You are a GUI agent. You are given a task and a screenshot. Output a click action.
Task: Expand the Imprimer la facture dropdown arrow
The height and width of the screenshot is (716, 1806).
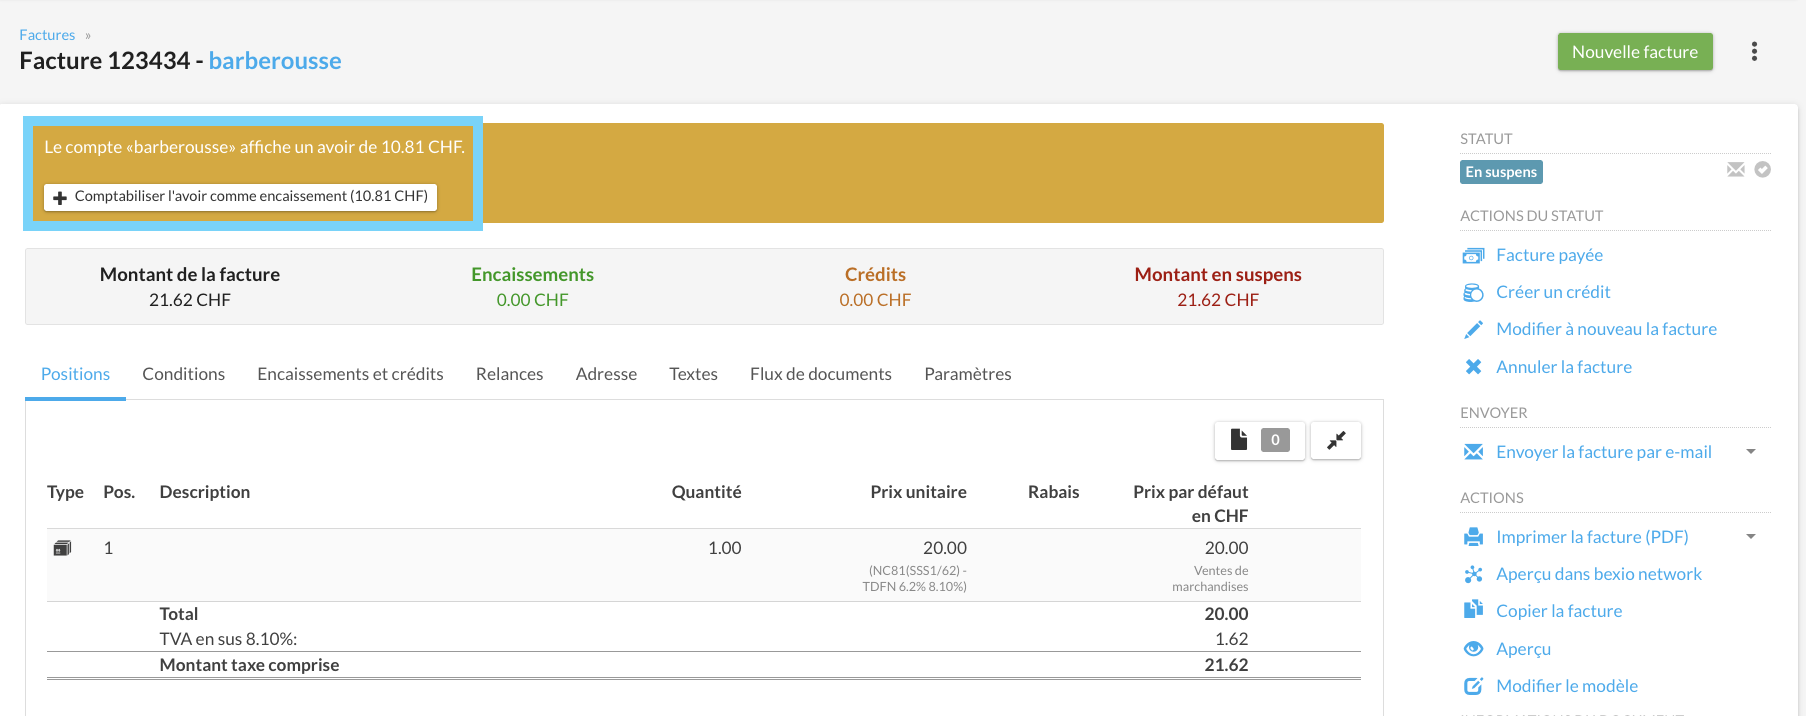(x=1751, y=537)
